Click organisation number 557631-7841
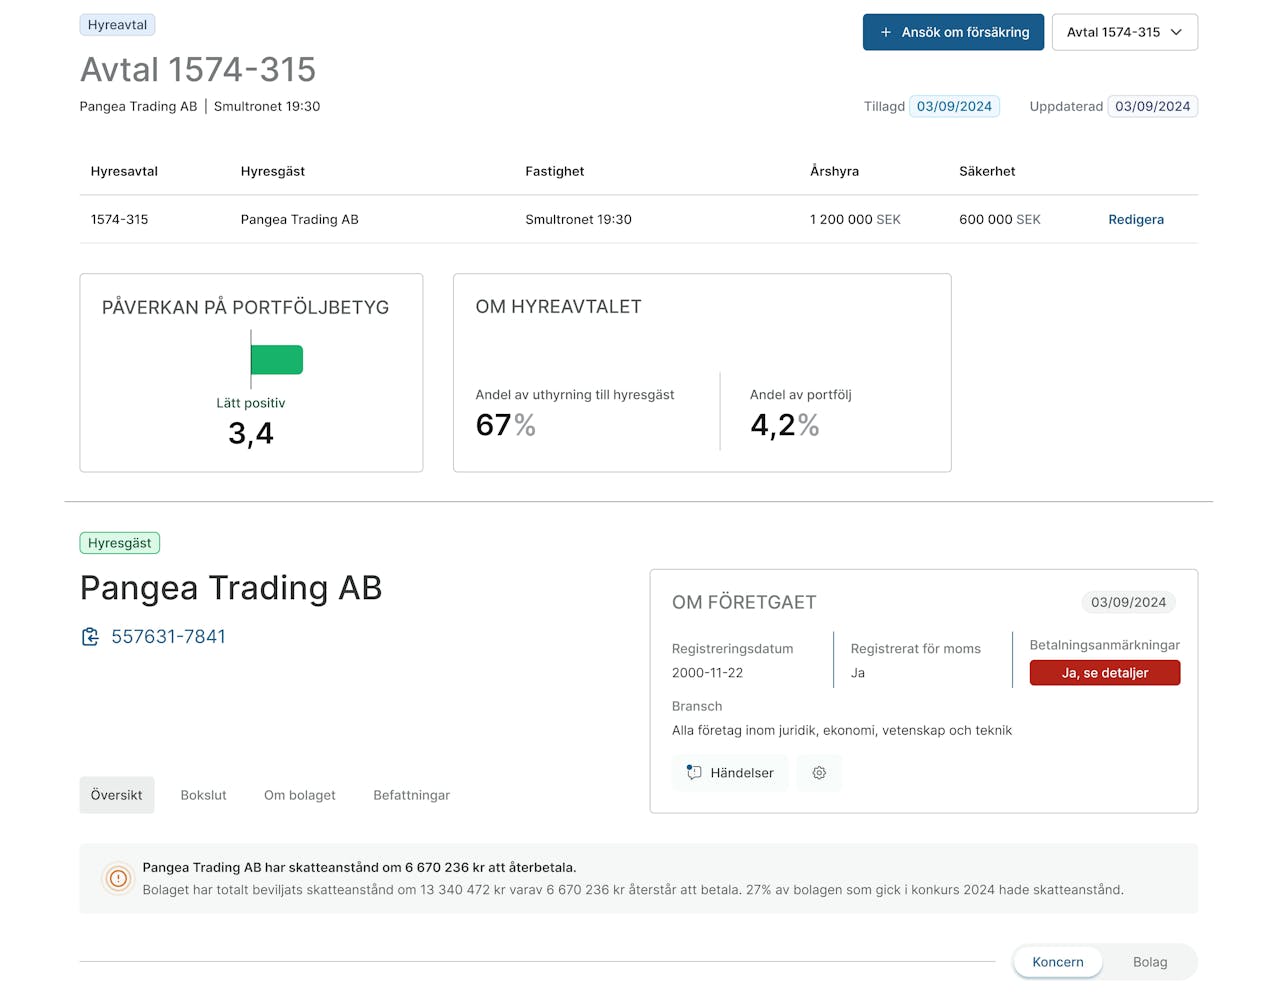 (x=168, y=637)
